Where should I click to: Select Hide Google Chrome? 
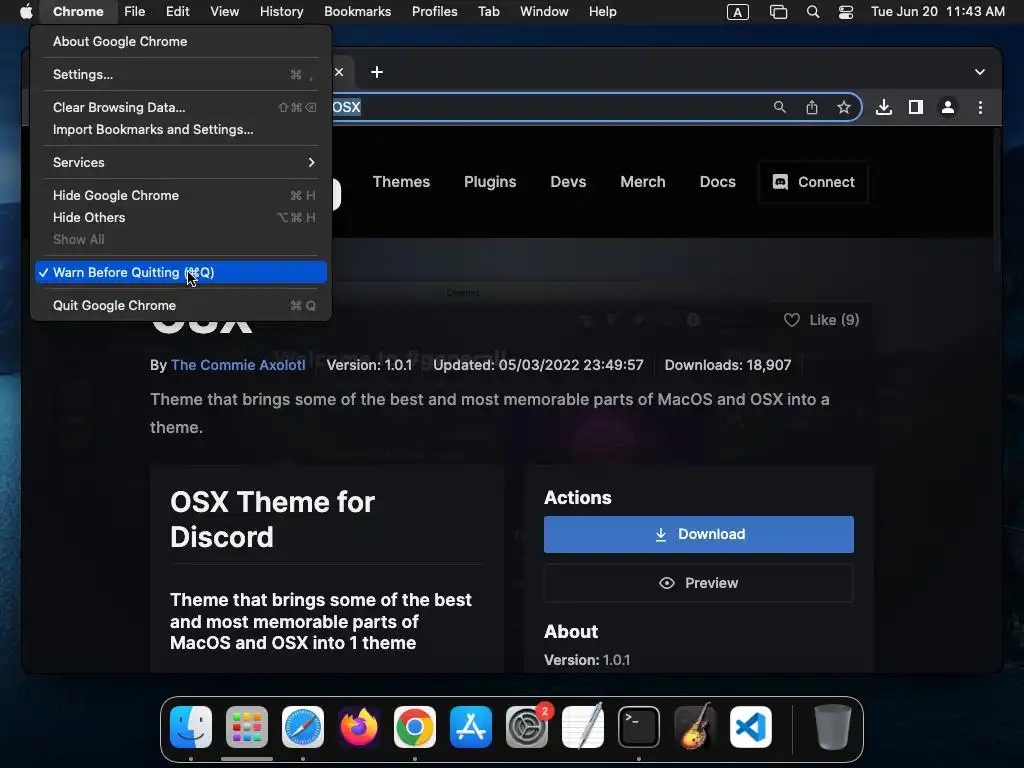(x=181, y=195)
